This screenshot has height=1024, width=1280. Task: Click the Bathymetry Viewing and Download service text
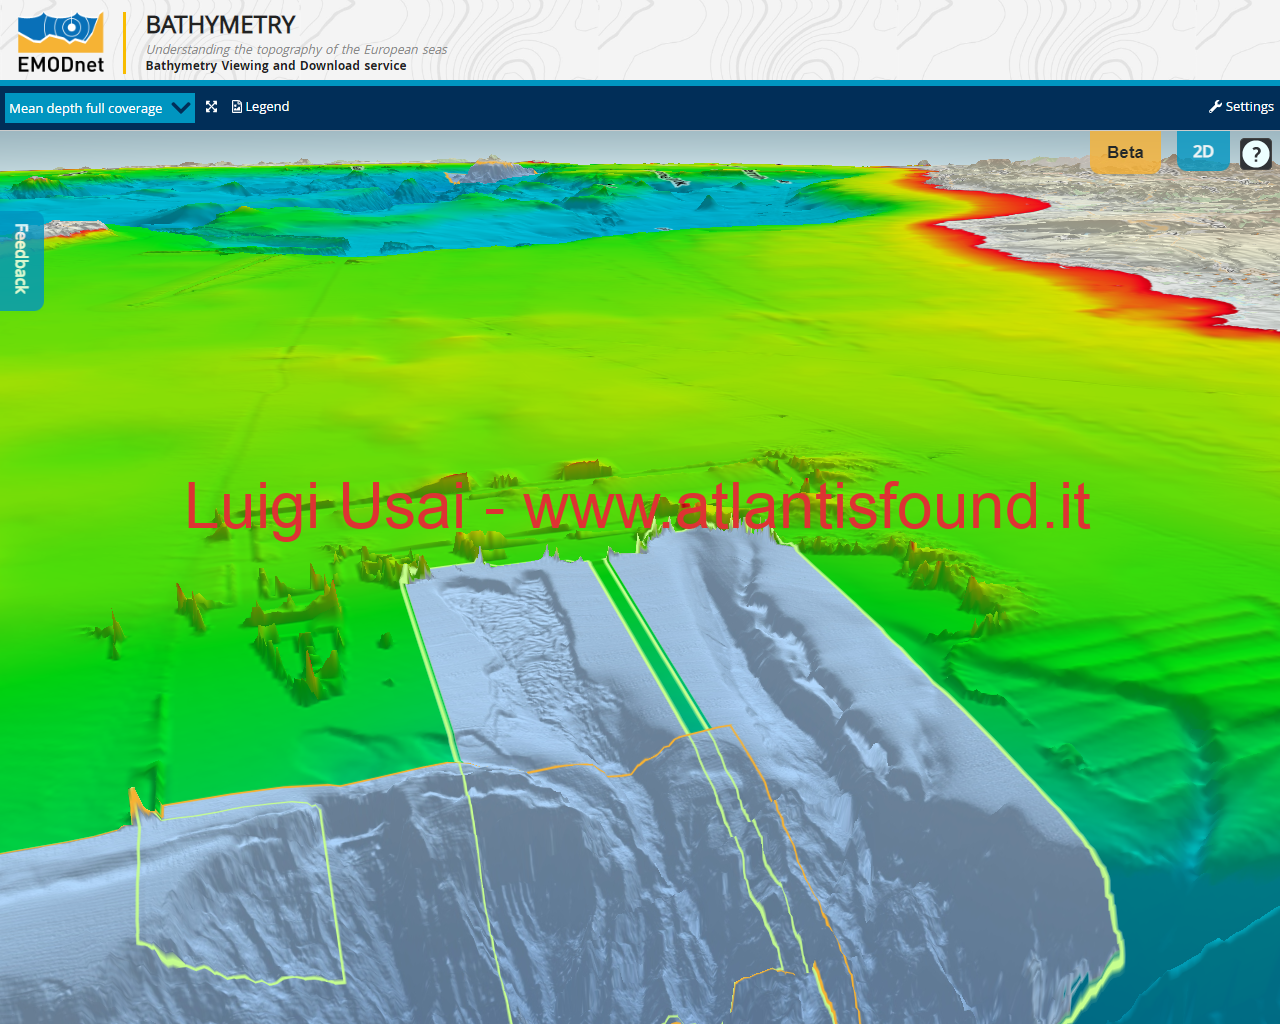(276, 65)
